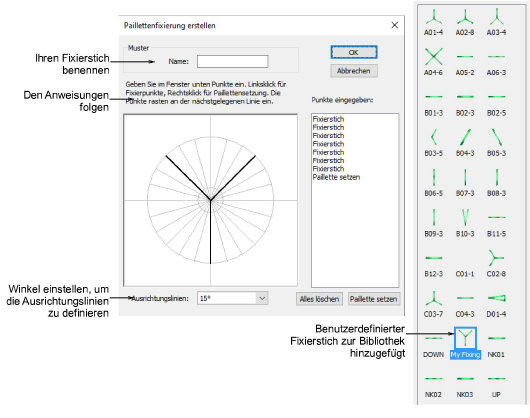The image size is (530, 418).
Task: Choose the B07-3 vertical fixing pattern
Action: pos(465,183)
